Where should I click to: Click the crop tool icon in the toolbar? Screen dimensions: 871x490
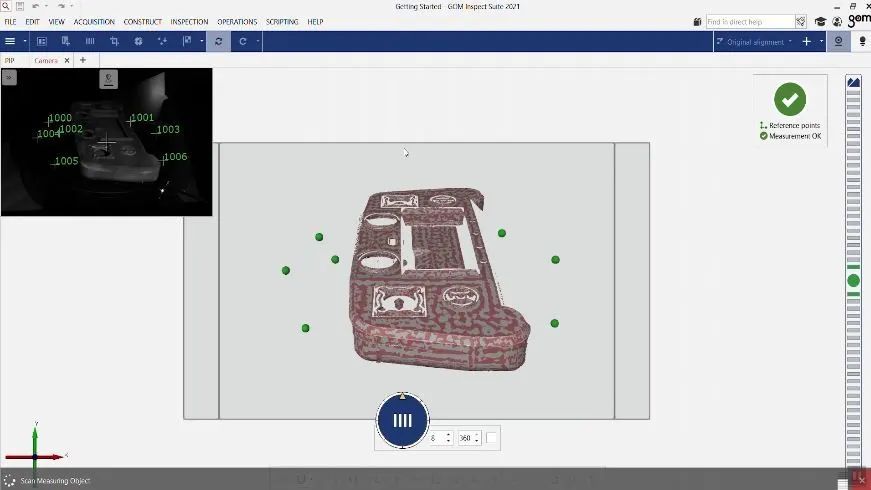(x=114, y=41)
